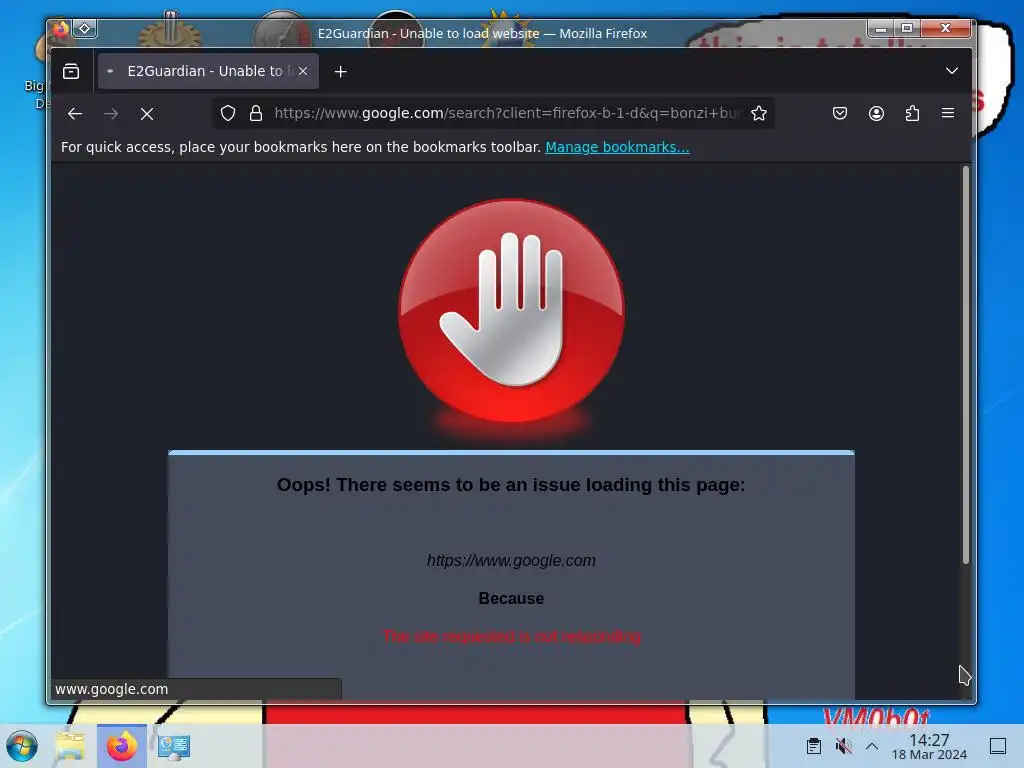View site info via padlock icon
The width and height of the screenshot is (1024, 768).
pos(256,113)
